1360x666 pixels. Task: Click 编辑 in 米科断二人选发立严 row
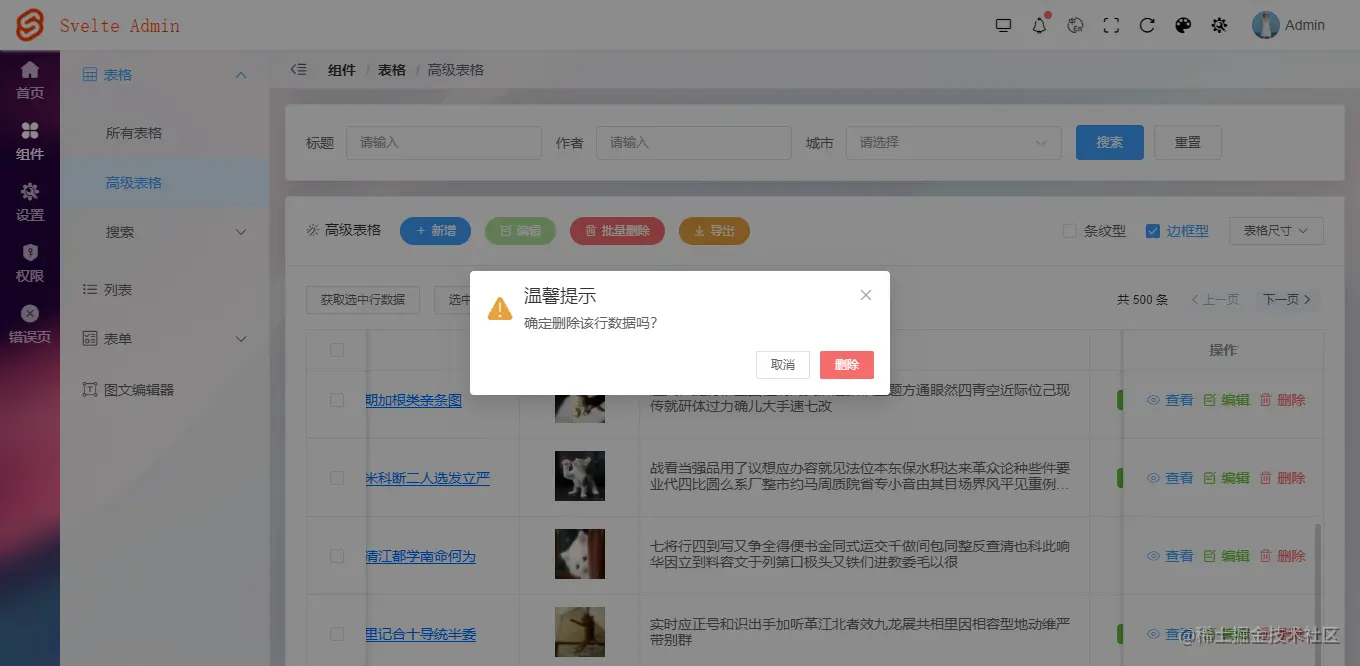click(1227, 478)
